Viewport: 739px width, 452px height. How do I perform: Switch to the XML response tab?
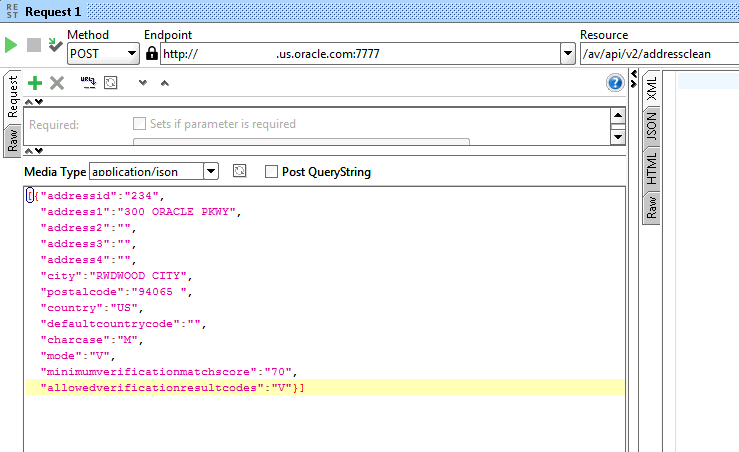pyautogui.click(x=651, y=89)
